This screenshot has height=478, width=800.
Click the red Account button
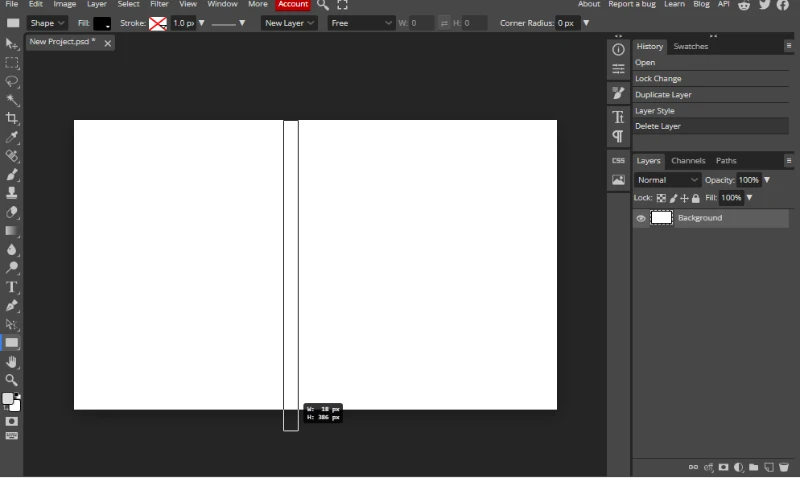point(293,4)
